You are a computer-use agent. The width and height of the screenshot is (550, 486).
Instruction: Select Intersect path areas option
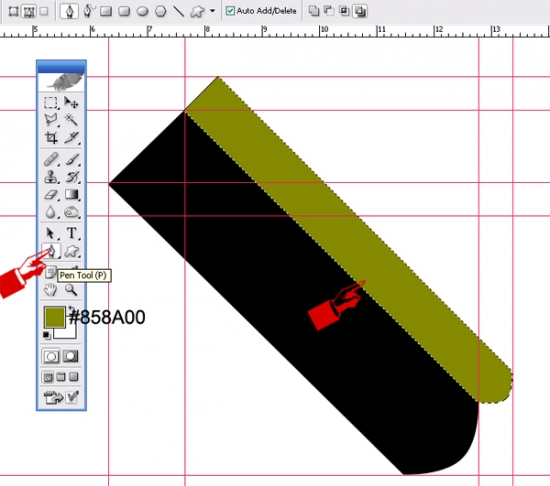[x=344, y=11]
